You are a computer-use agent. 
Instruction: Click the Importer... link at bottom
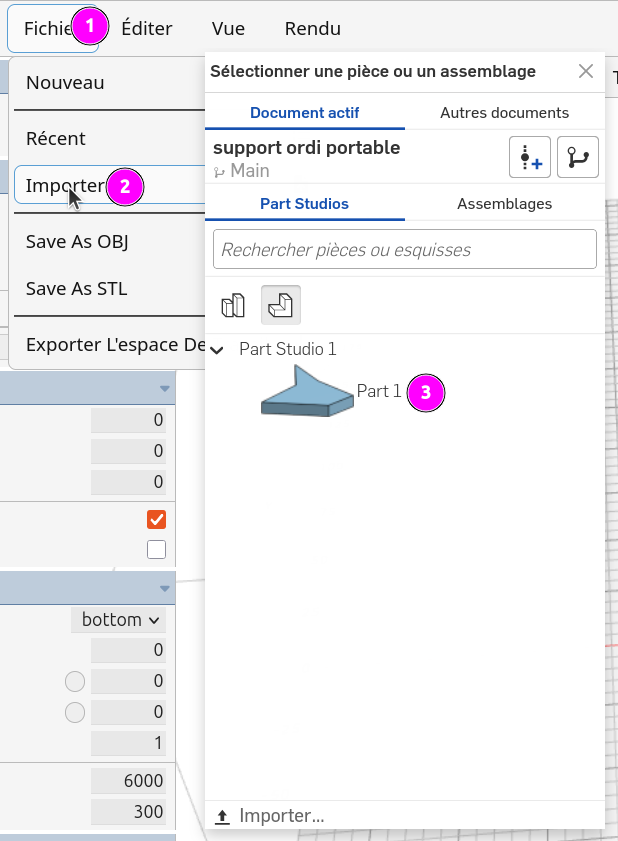point(282,816)
